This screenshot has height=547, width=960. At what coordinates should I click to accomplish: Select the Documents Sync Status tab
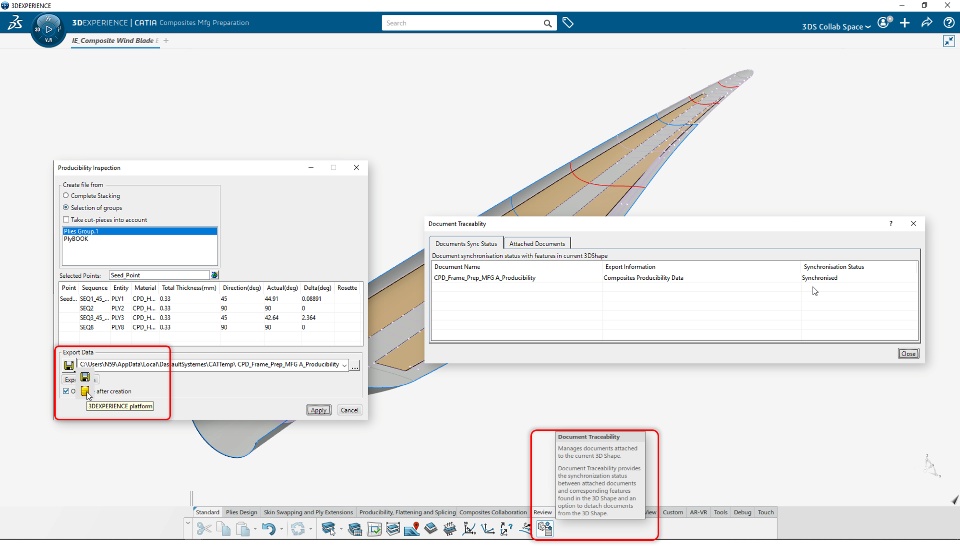click(x=466, y=243)
